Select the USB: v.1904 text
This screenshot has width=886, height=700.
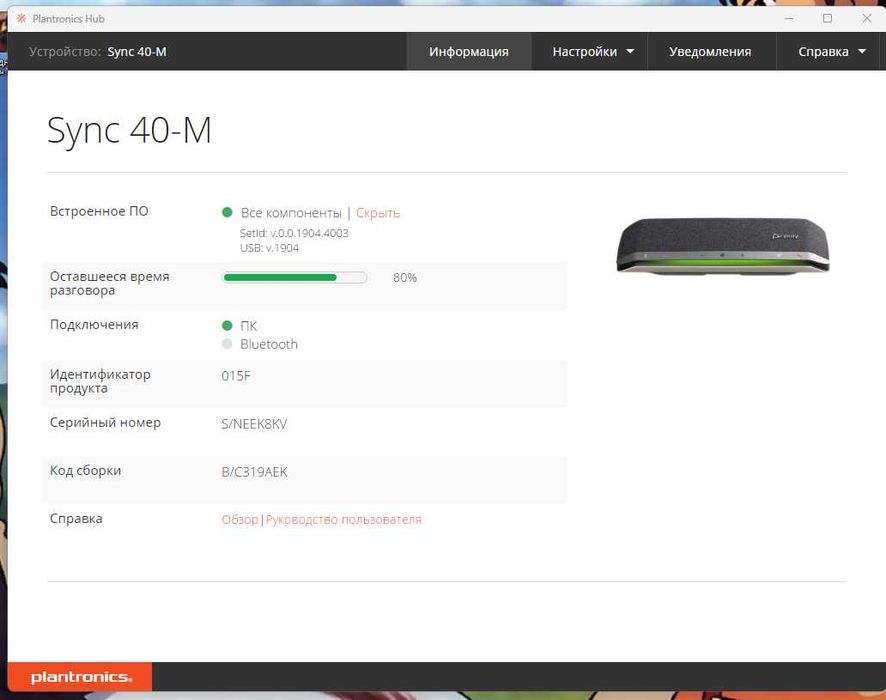click(x=270, y=248)
